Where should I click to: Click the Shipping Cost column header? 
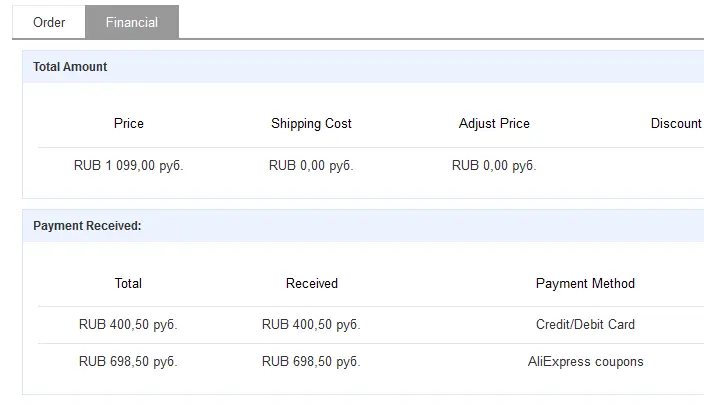coord(311,124)
